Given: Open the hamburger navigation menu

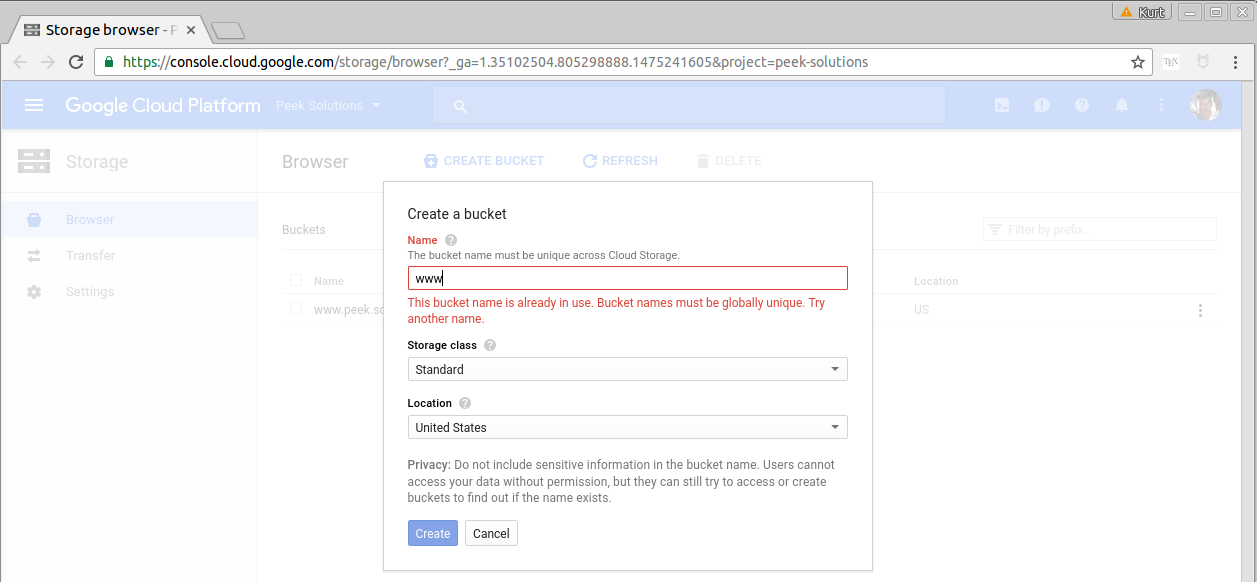Looking at the screenshot, I should coord(34,105).
